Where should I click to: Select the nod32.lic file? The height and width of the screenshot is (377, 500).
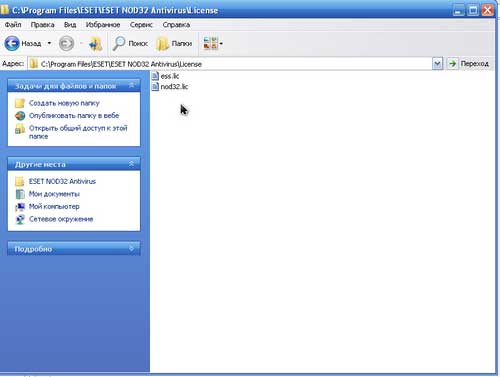(x=170, y=87)
